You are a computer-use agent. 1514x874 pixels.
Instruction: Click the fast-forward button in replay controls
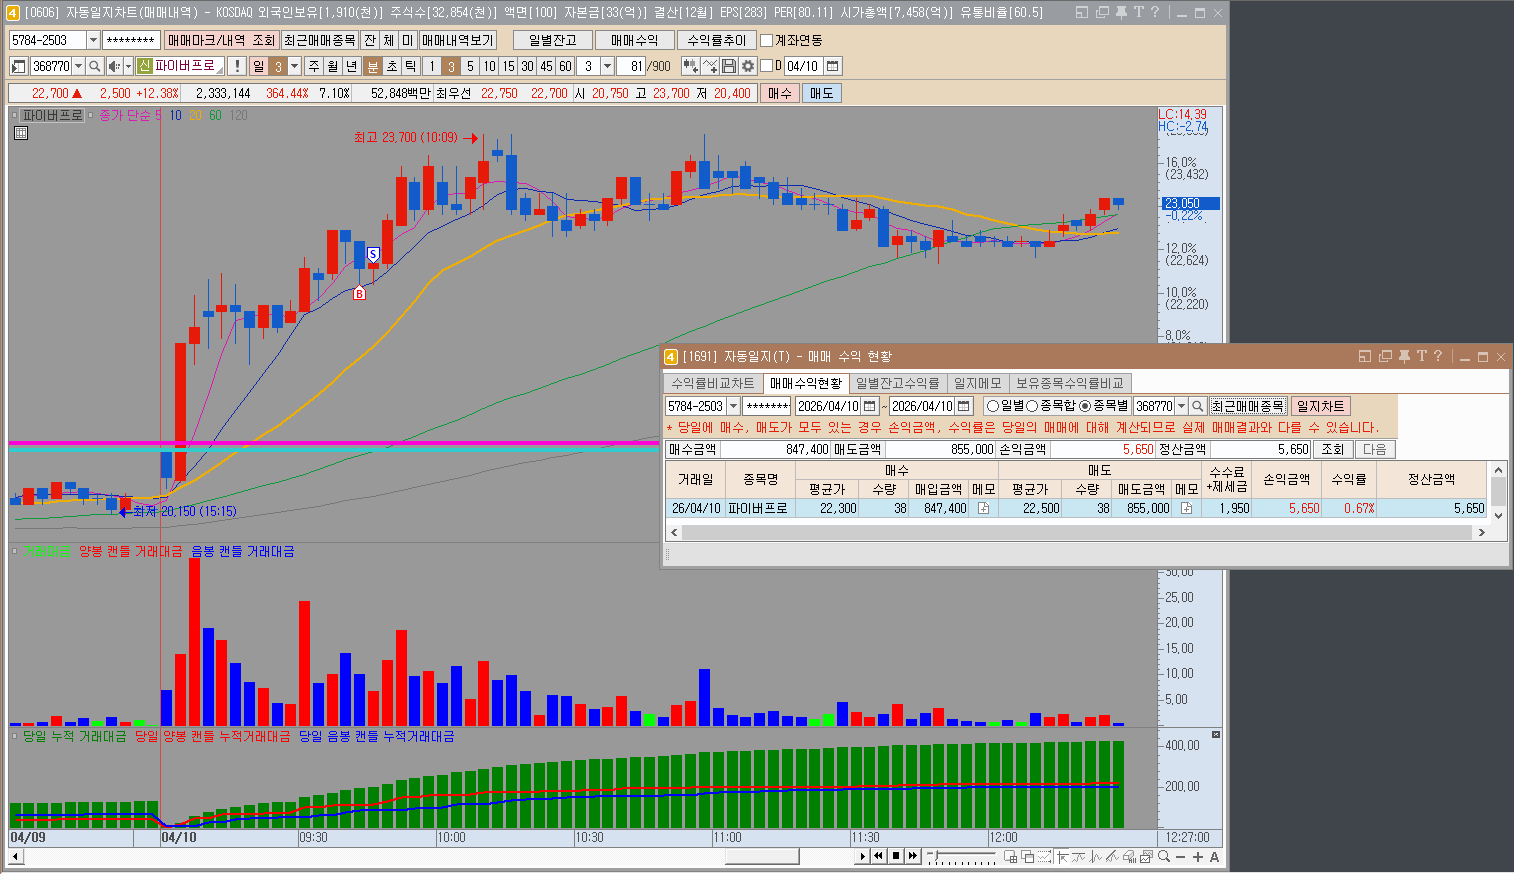pyautogui.click(x=912, y=856)
